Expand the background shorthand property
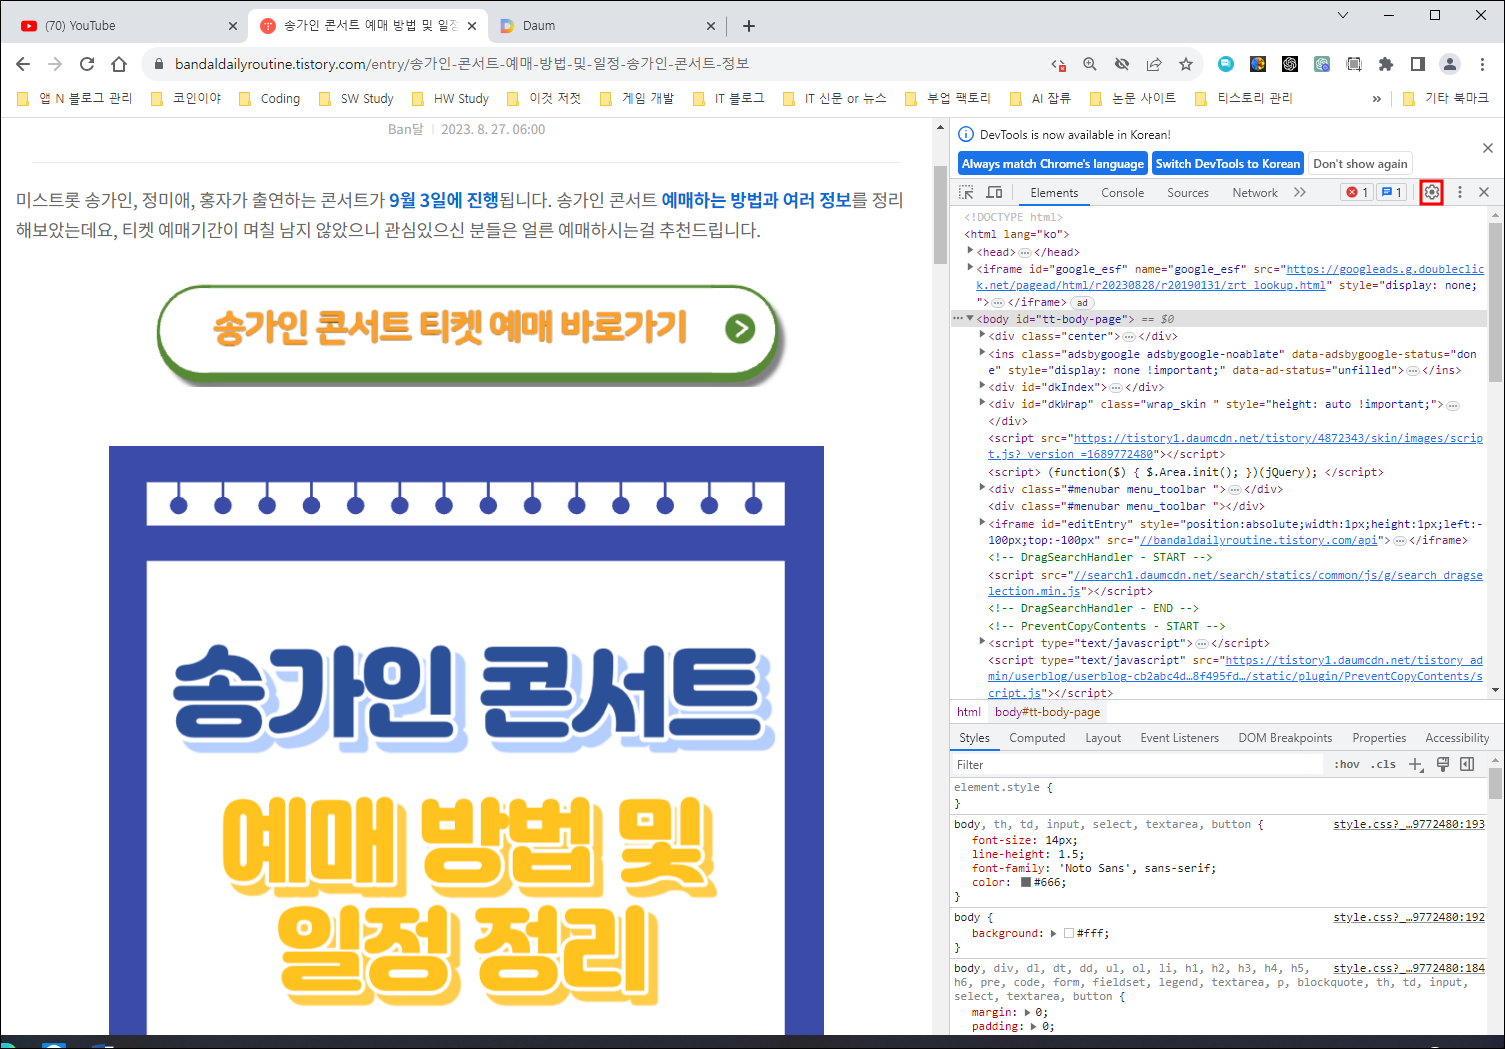 click(1053, 933)
